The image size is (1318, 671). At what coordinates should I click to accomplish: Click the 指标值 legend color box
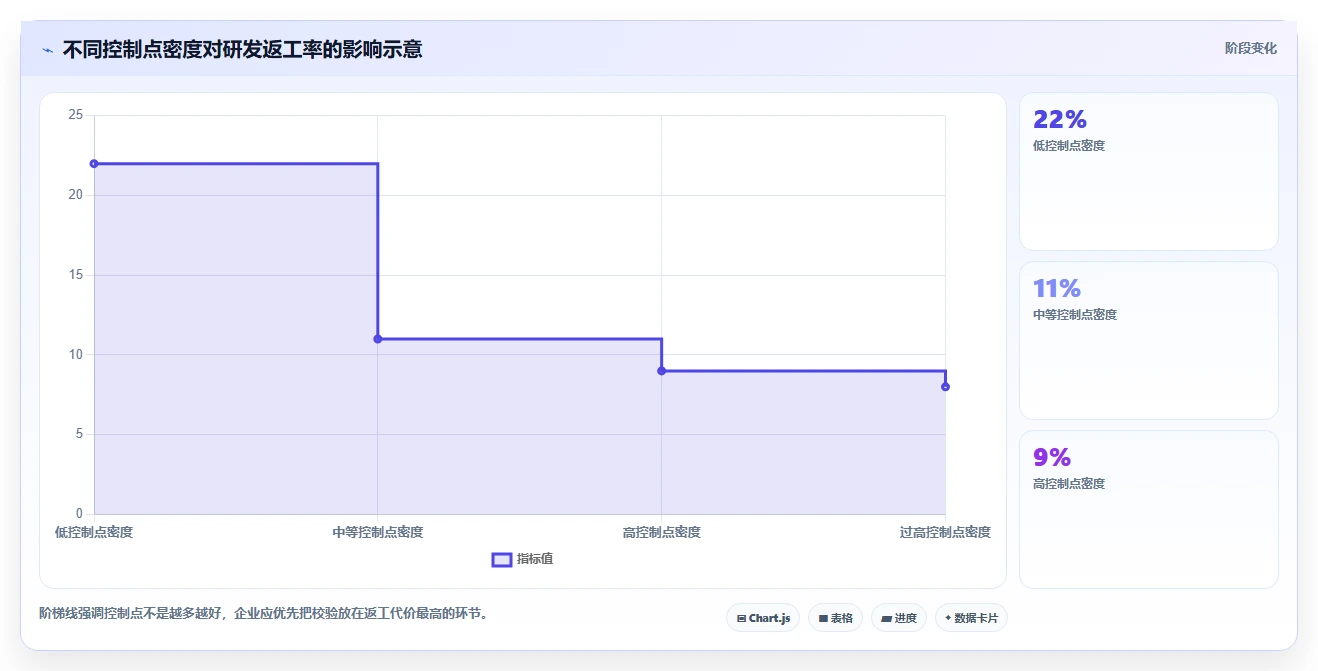502,559
